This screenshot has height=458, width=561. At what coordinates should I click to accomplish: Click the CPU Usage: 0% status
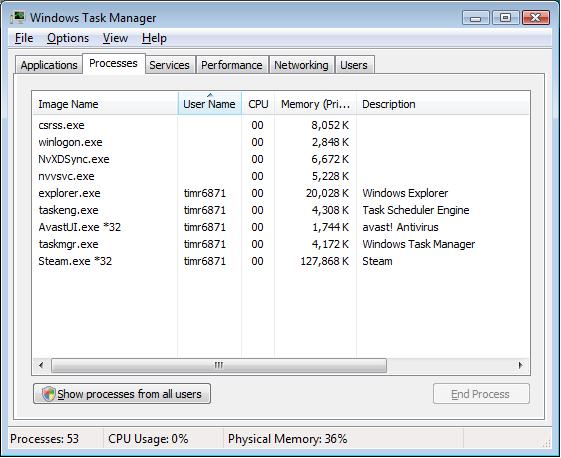148,439
